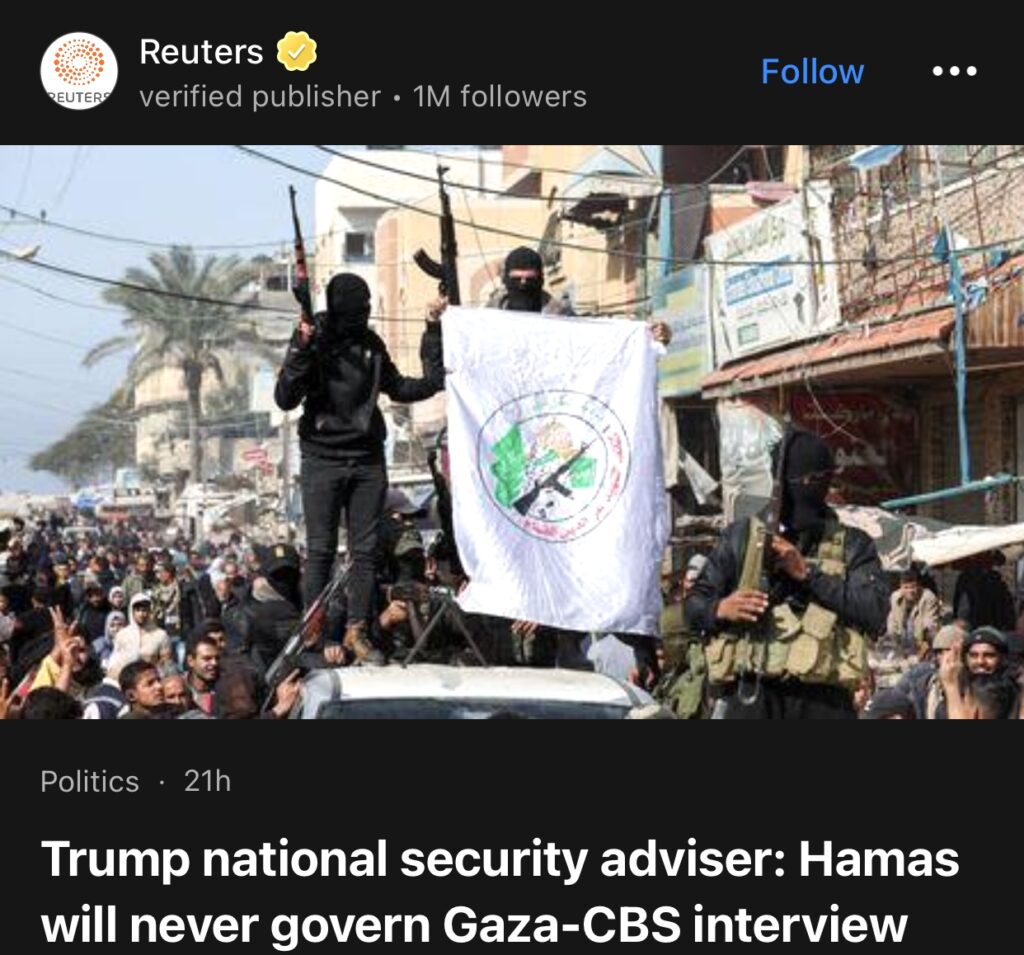The image size is (1024, 955).
Task: Tap "will never govern" in the headline
Action: (x=236, y=924)
